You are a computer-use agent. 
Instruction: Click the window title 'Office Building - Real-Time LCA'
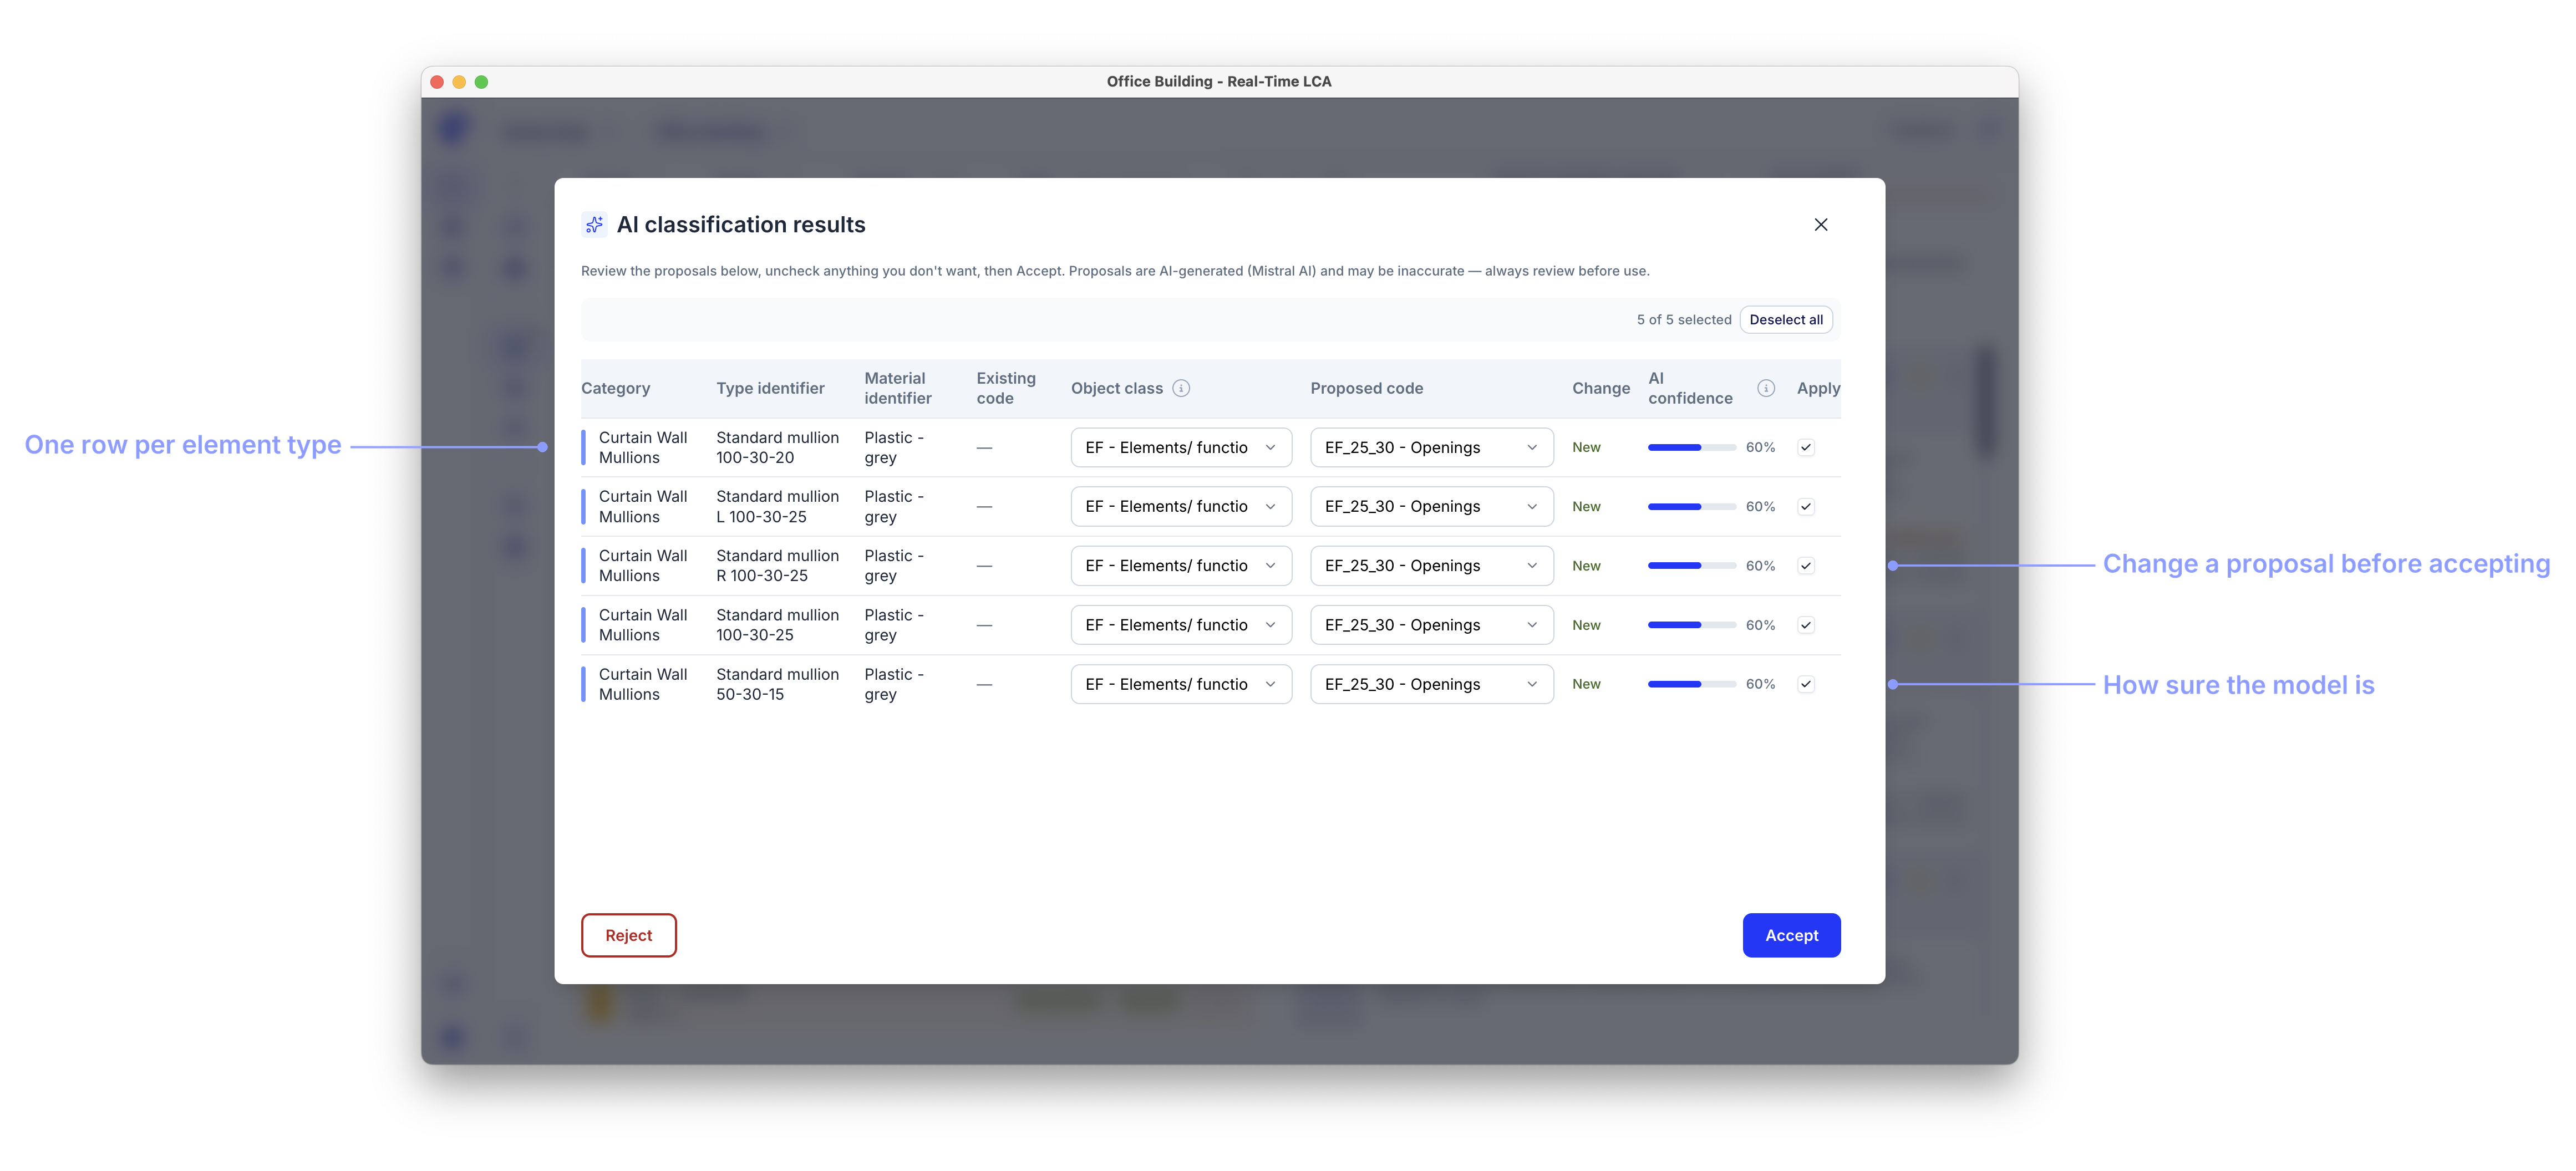tap(1218, 82)
